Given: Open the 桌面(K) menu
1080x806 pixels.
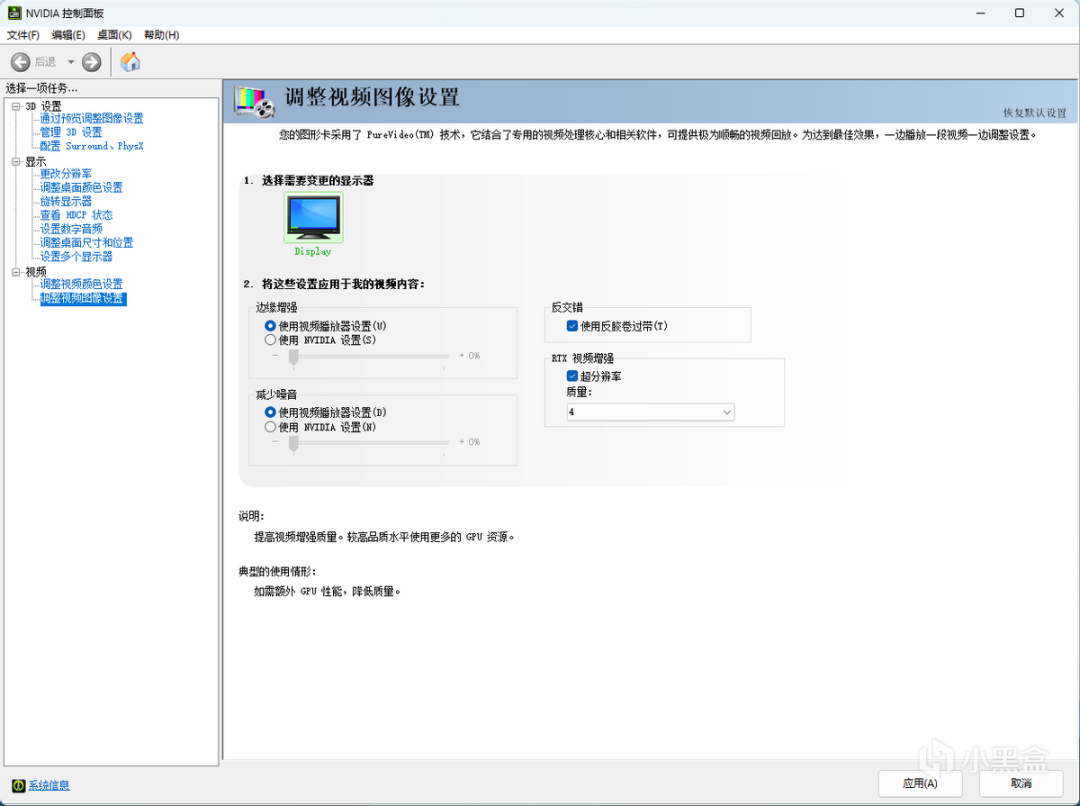Looking at the screenshot, I should pyautogui.click(x=114, y=35).
